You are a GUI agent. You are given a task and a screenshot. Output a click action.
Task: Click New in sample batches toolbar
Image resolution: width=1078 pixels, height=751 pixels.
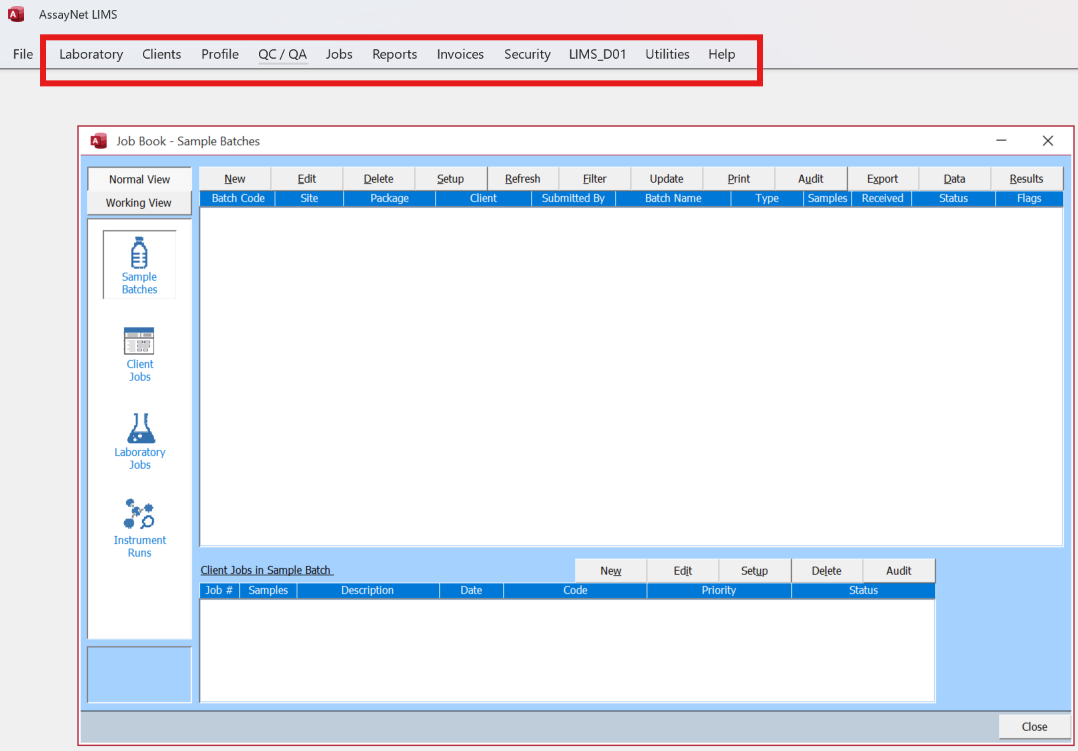235,179
